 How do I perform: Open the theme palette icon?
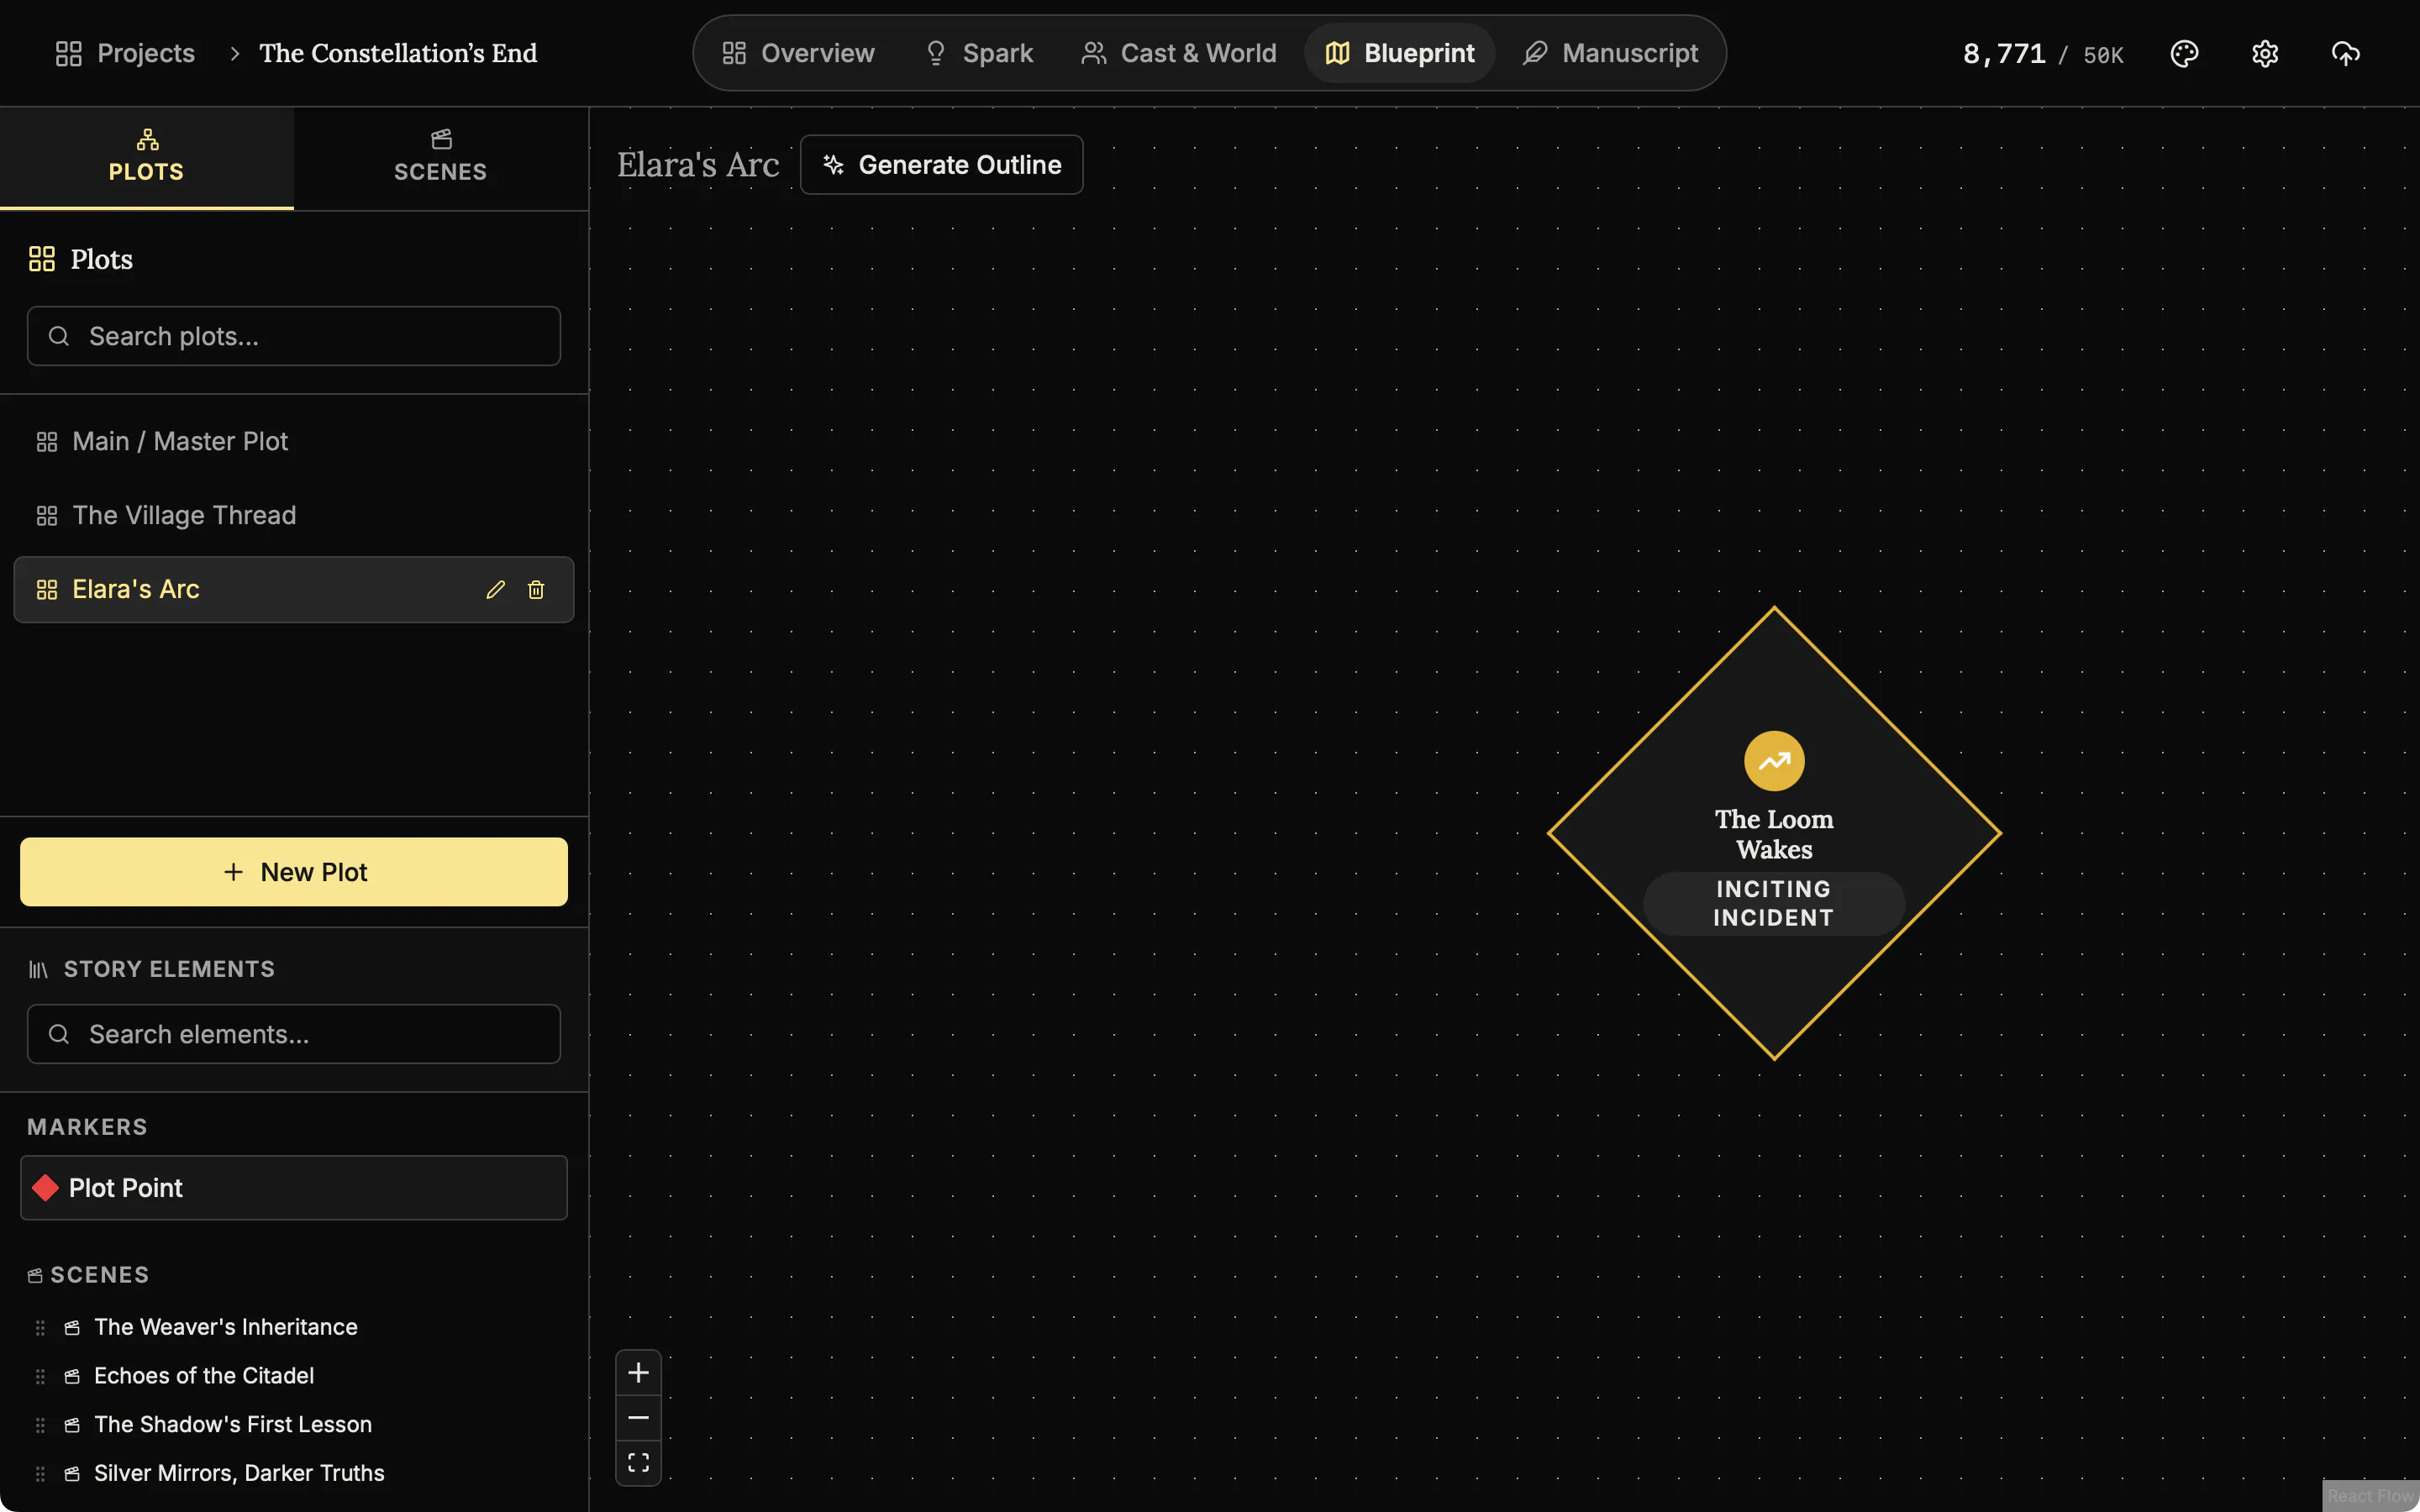2184,53
